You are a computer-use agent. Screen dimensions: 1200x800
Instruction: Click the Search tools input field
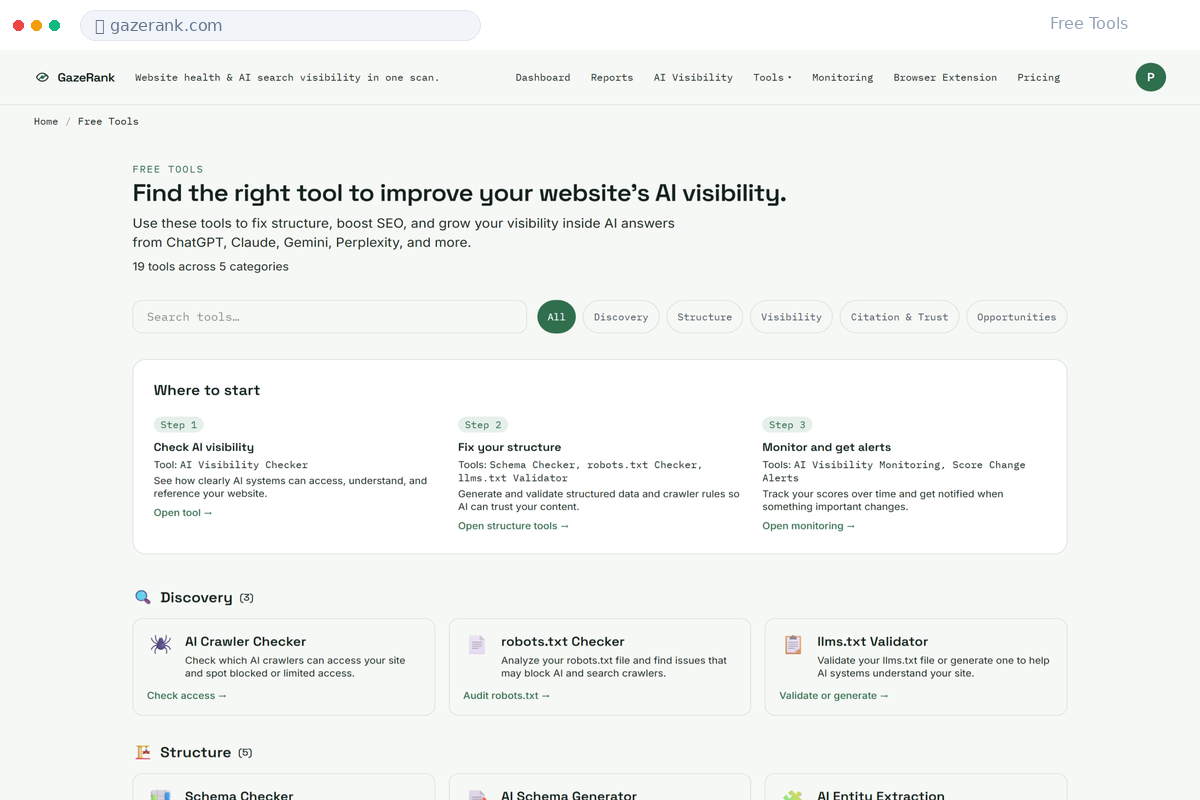click(x=330, y=317)
